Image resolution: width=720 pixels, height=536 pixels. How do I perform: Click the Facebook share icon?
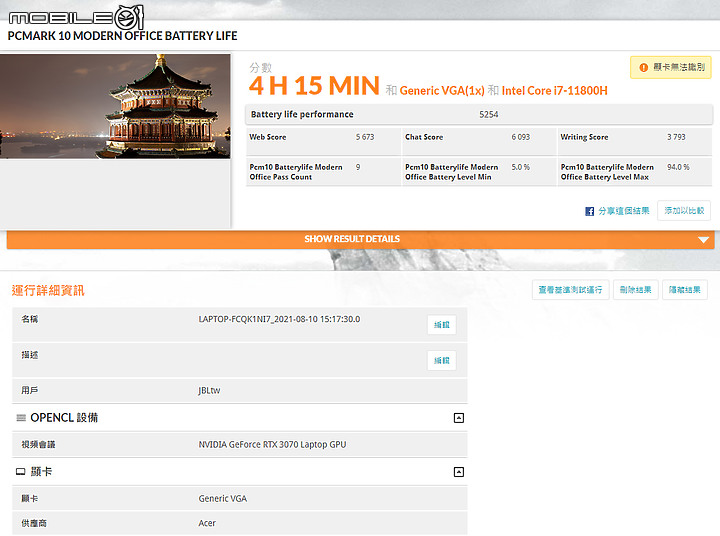point(590,211)
